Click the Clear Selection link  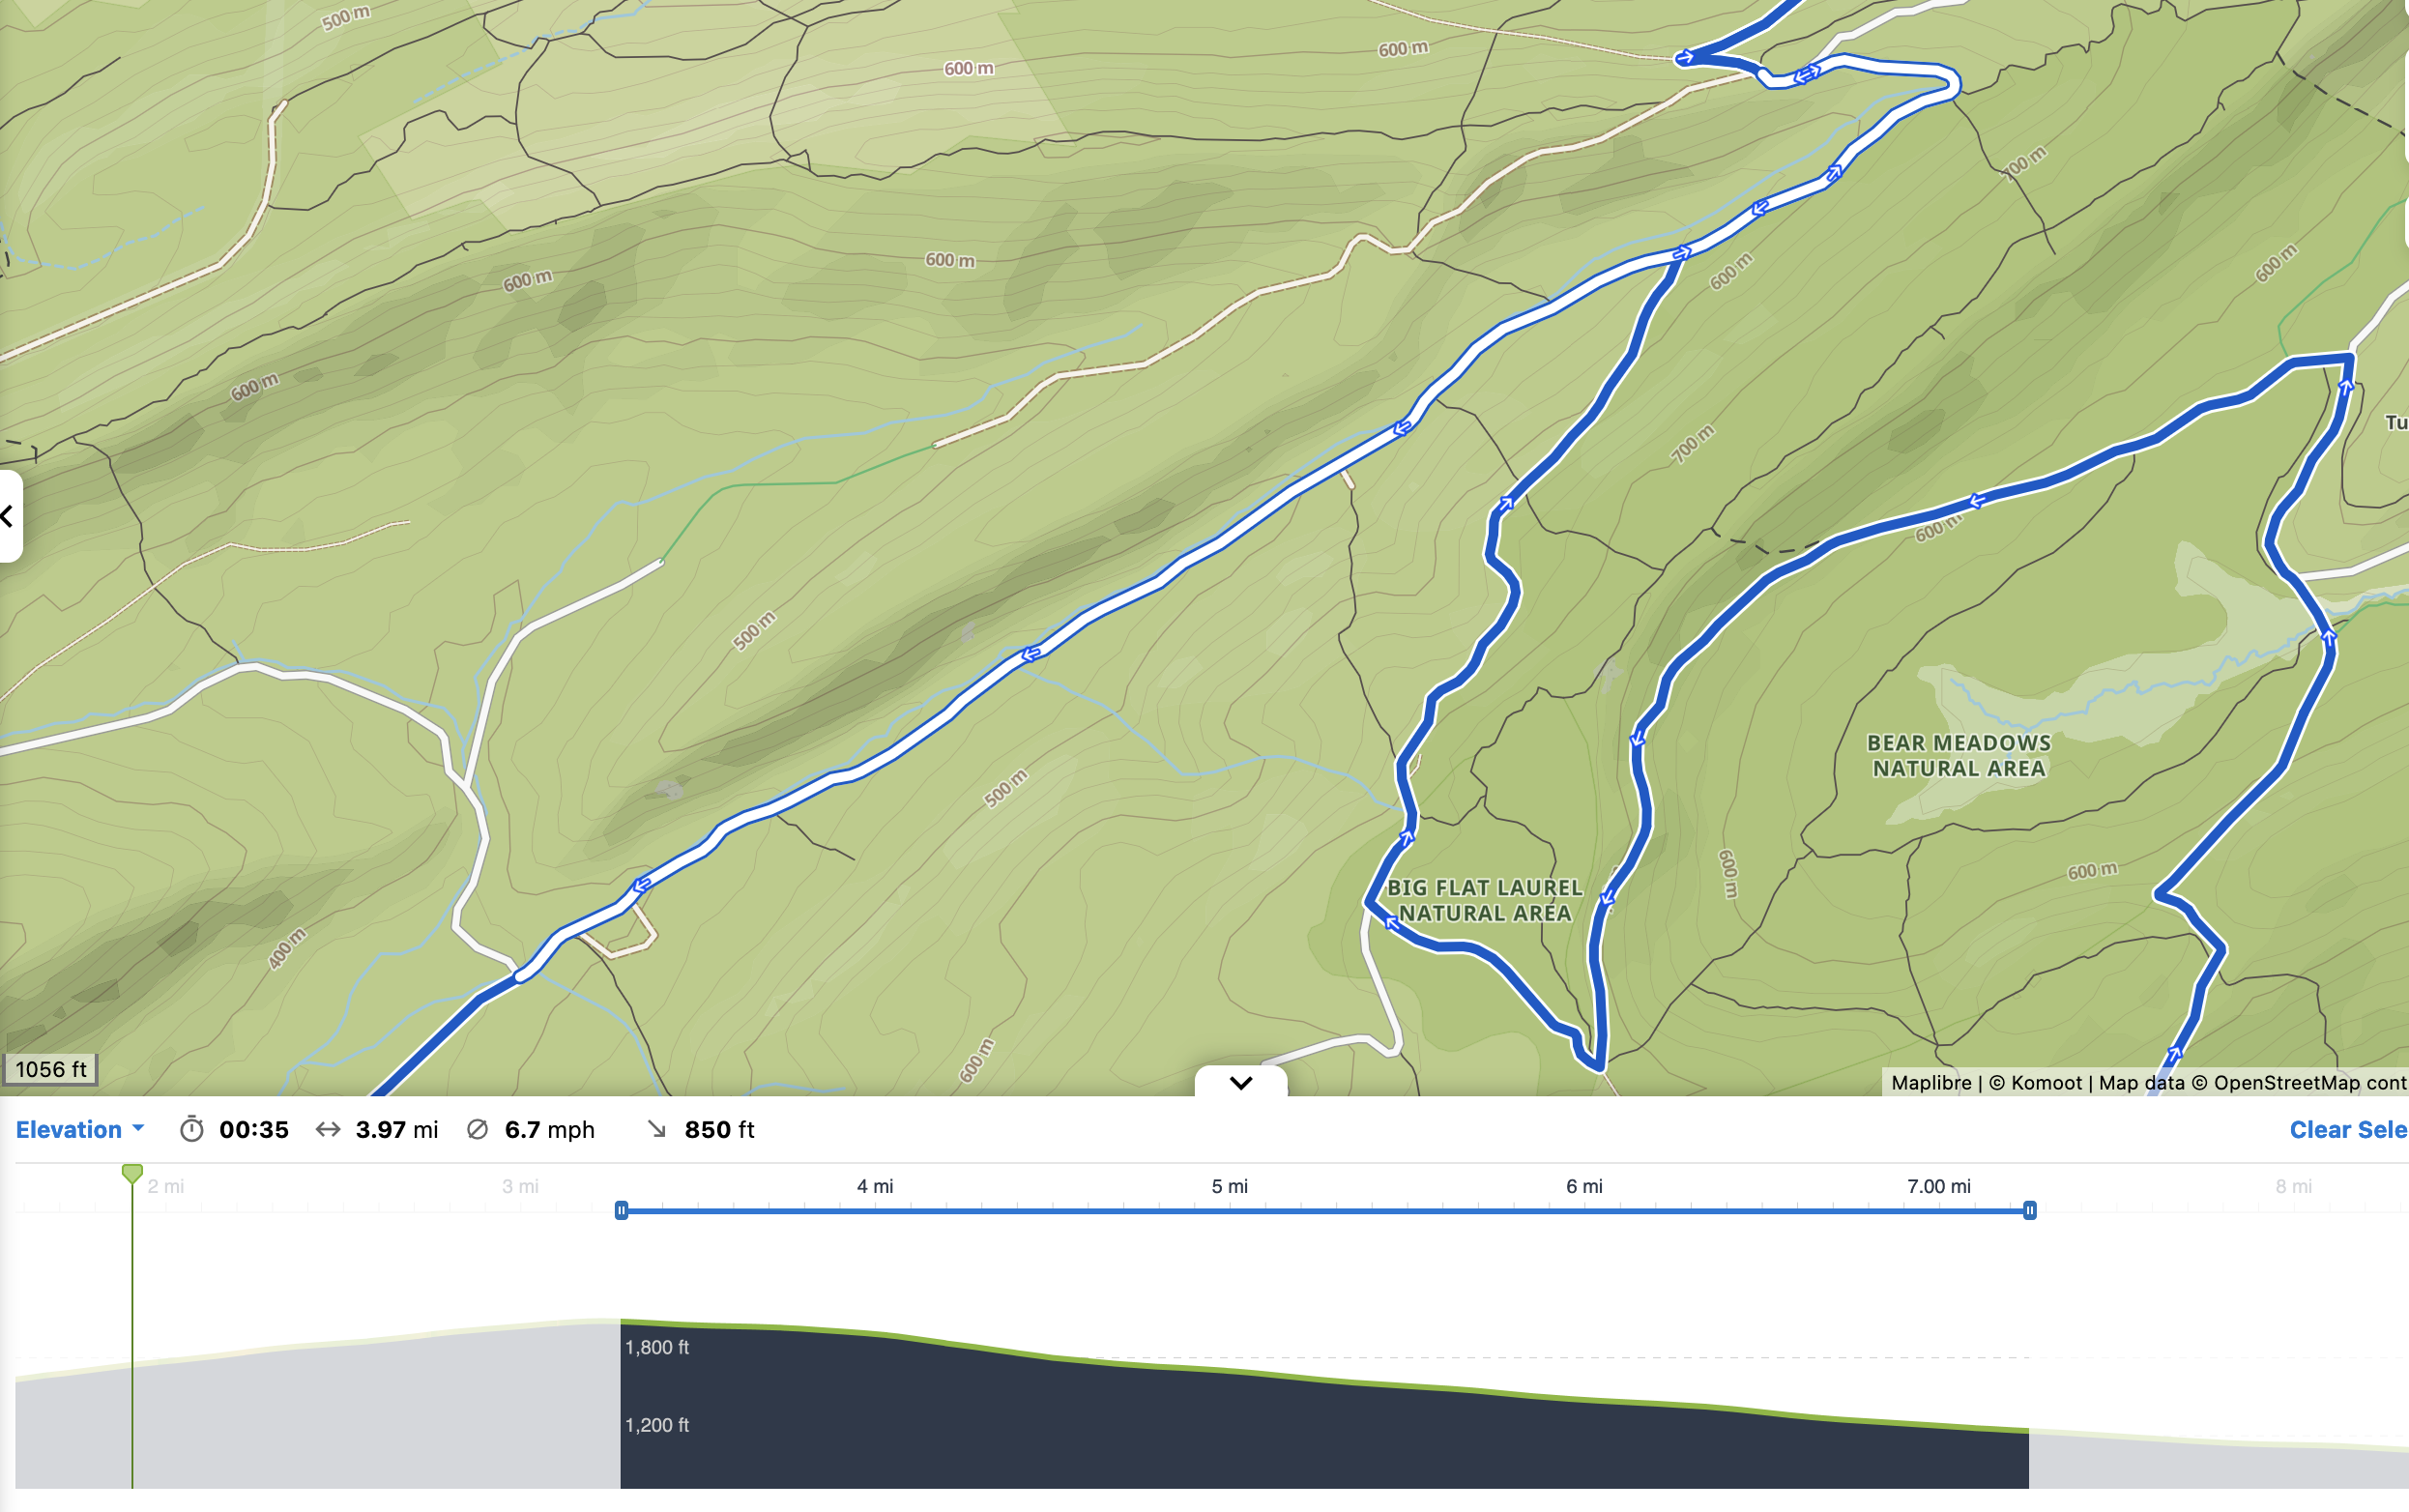[x=2348, y=1129]
